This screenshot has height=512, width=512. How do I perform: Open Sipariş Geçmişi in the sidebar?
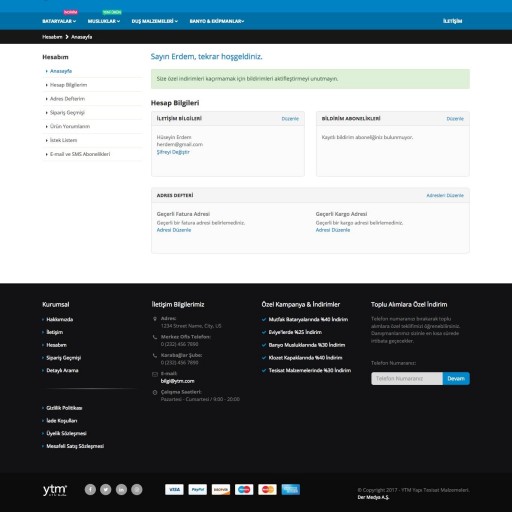click(x=67, y=113)
